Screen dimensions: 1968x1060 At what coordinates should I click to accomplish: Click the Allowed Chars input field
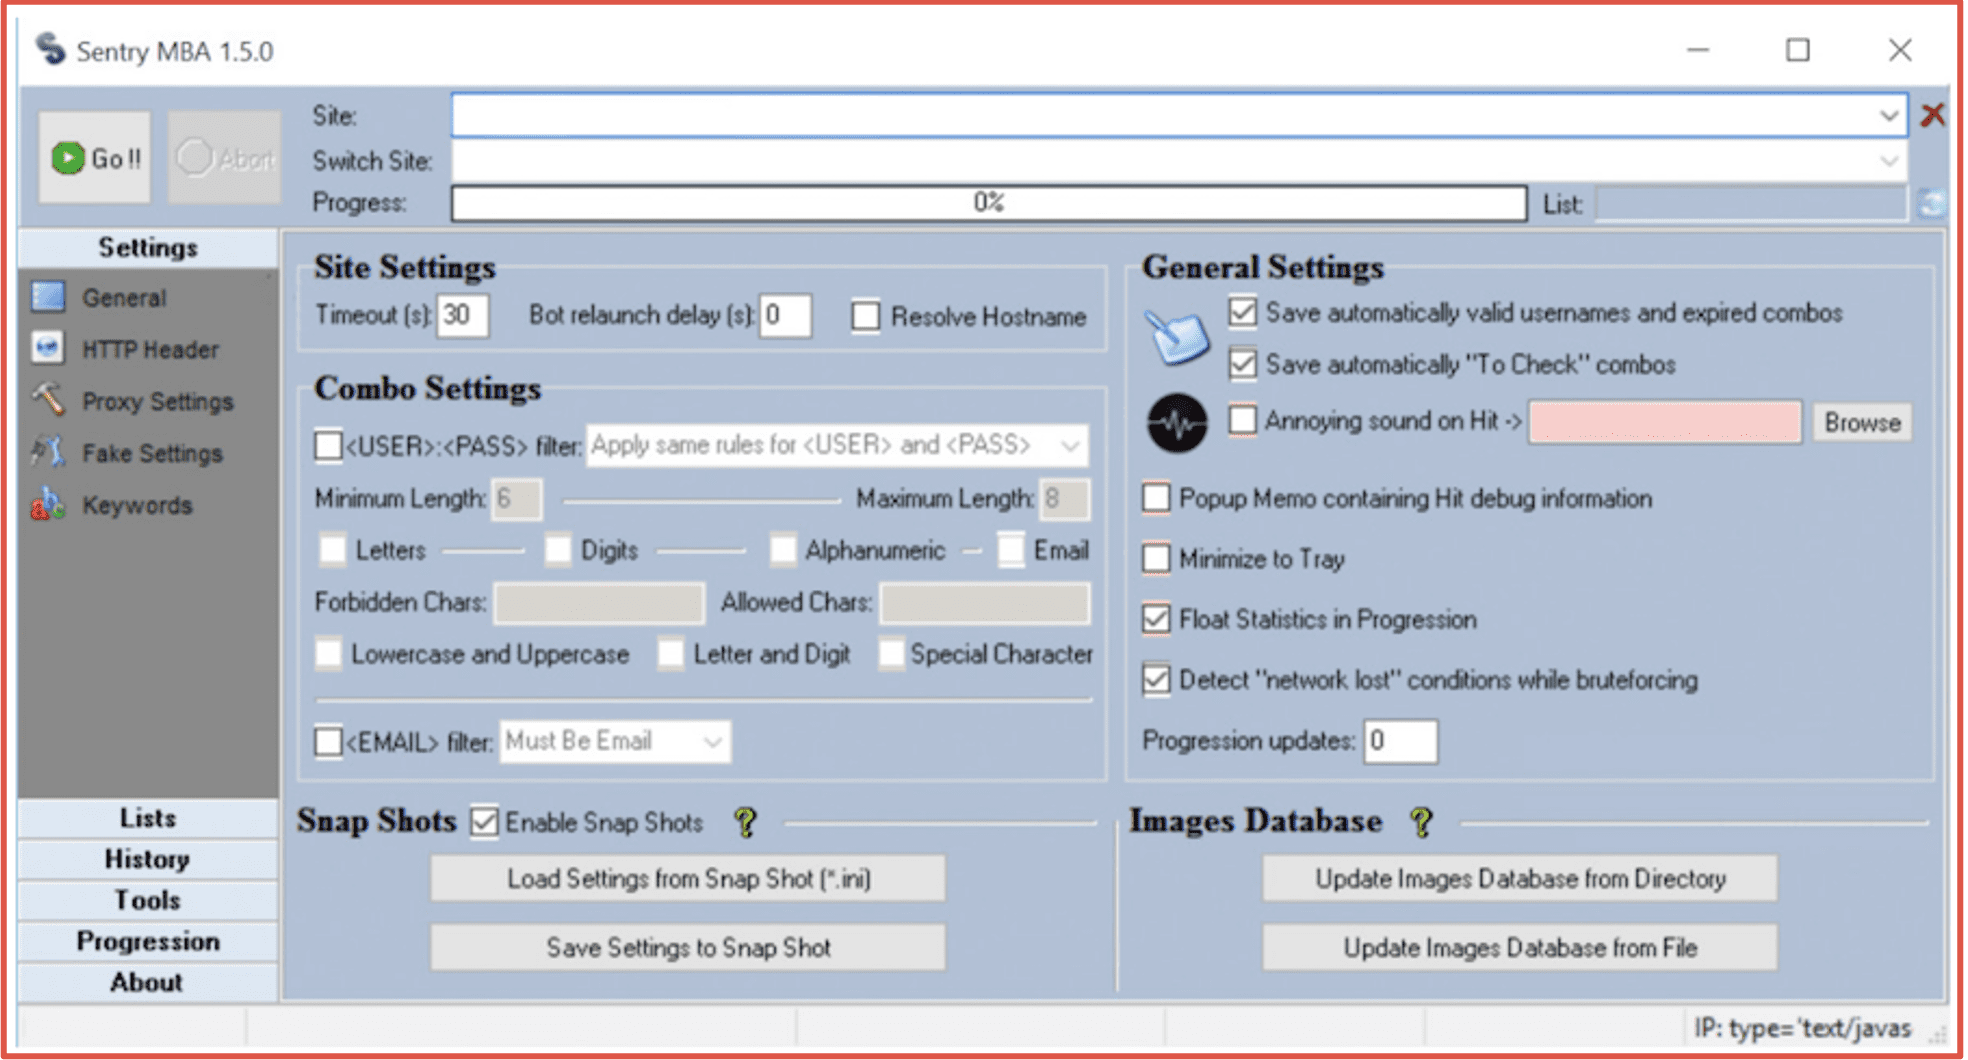[x=985, y=603]
